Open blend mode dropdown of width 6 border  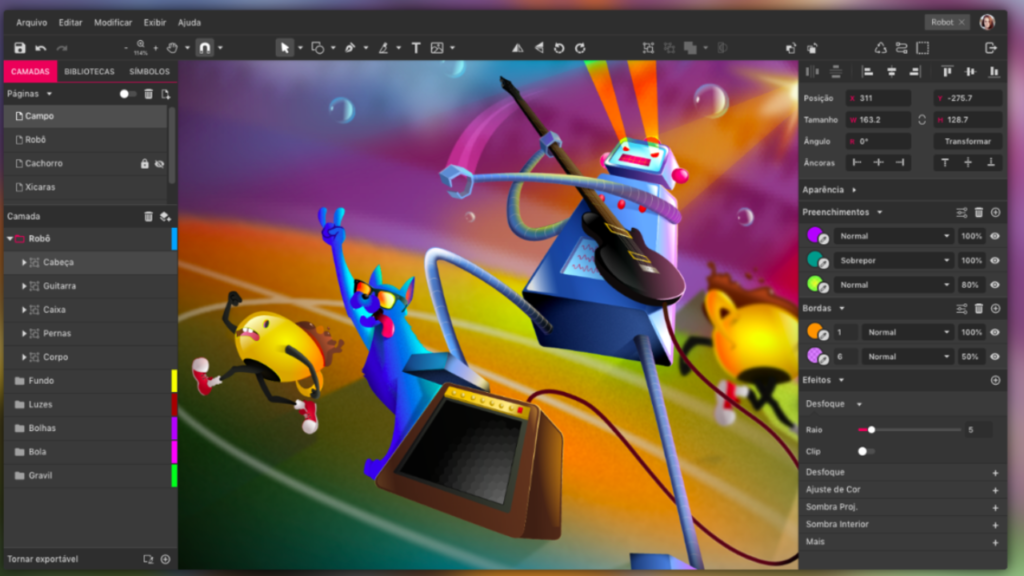[x=907, y=357]
